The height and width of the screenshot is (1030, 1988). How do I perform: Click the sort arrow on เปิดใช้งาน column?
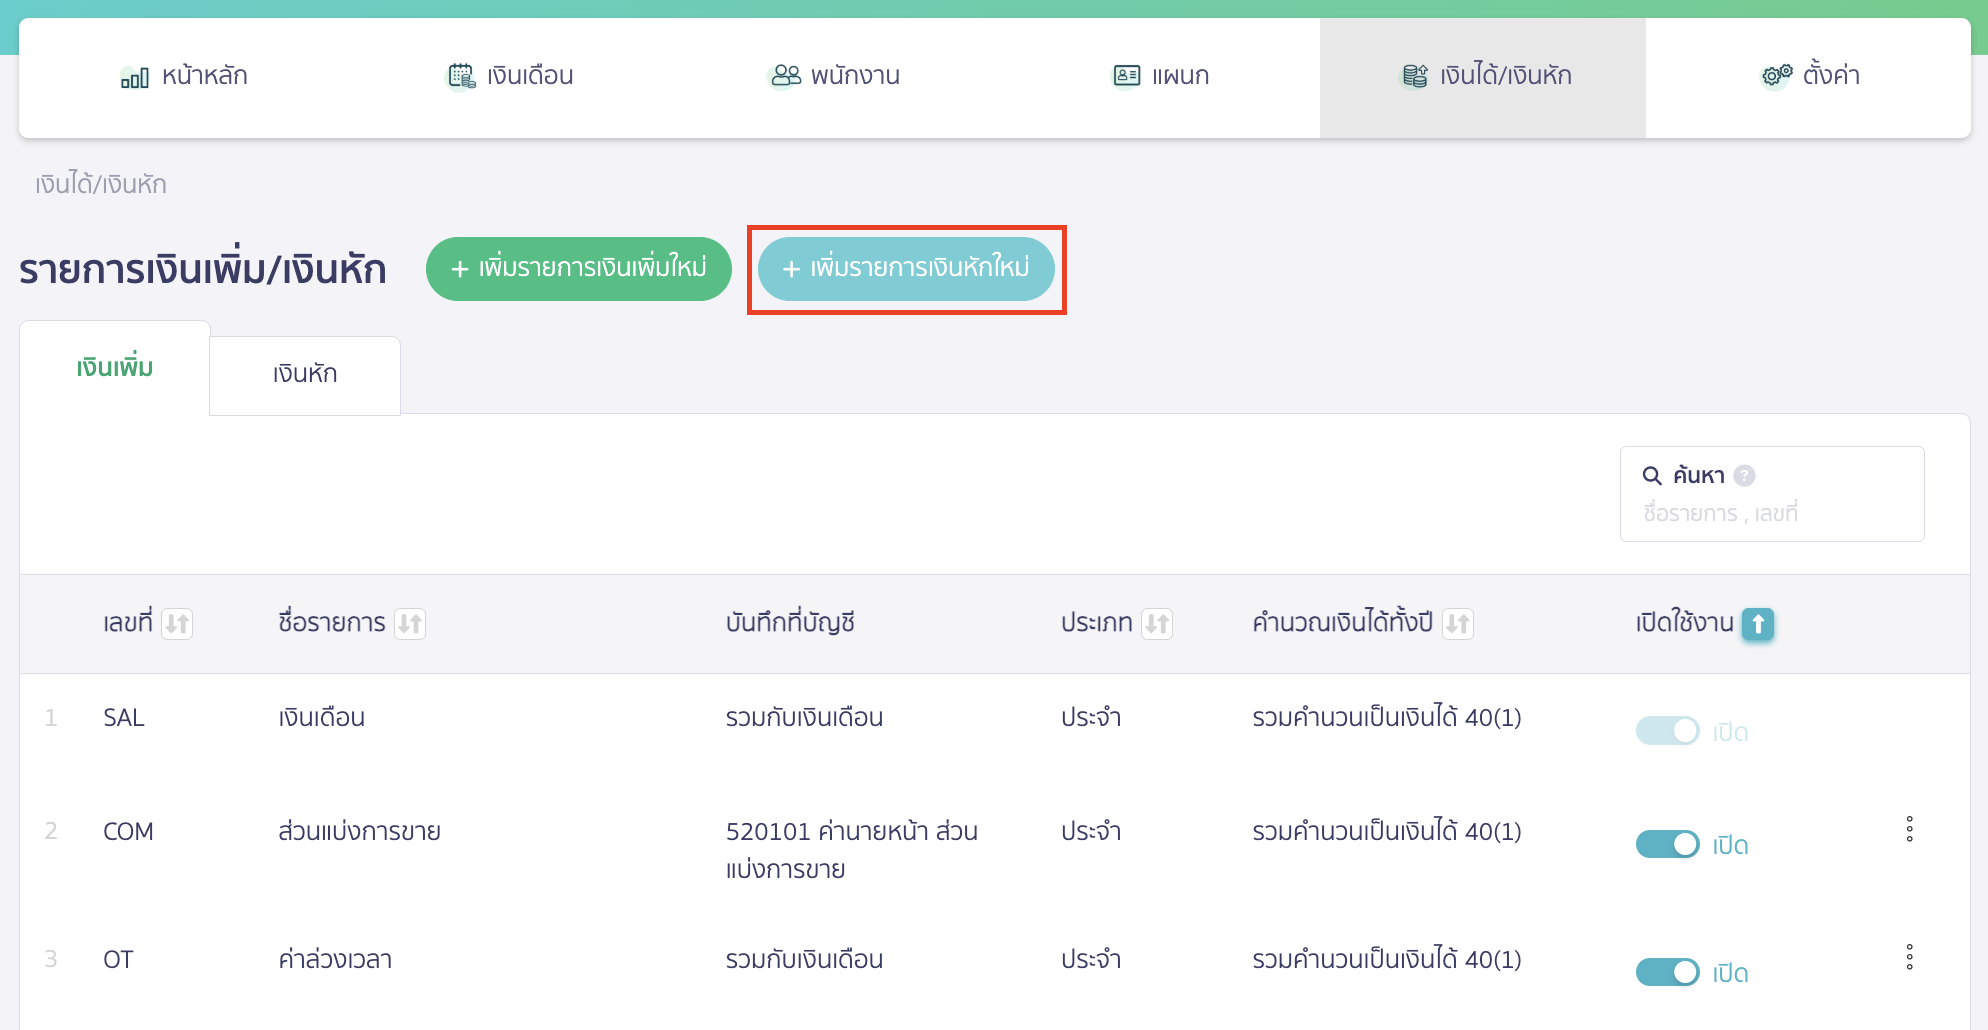pyautogui.click(x=1757, y=624)
